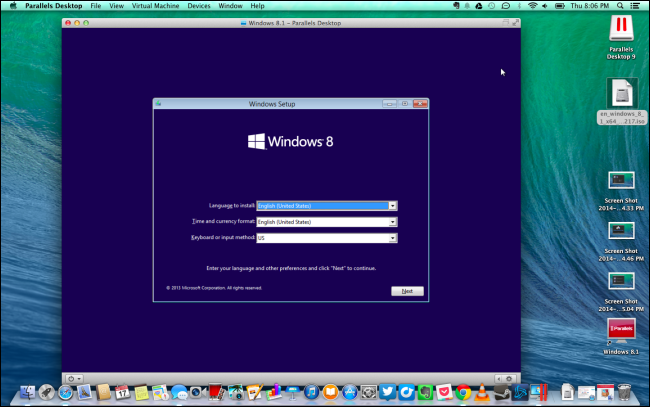Open the Parallels Desktop menu

pyautogui.click(x=53, y=6)
